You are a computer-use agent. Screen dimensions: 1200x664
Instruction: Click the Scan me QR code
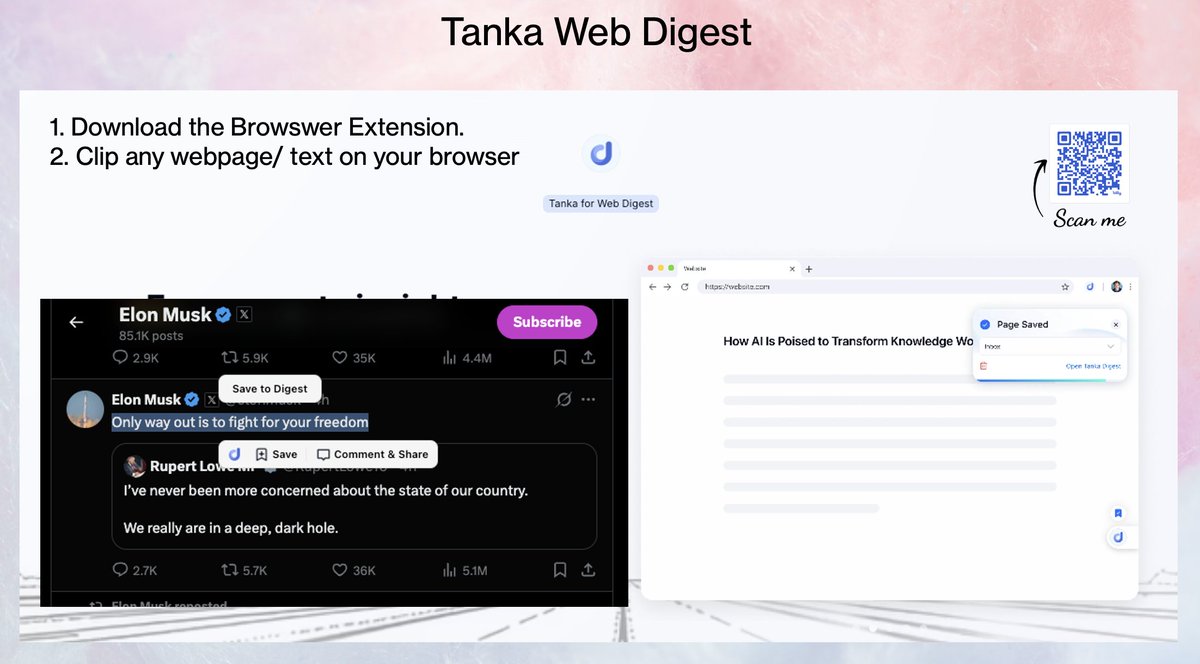coord(1089,164)
